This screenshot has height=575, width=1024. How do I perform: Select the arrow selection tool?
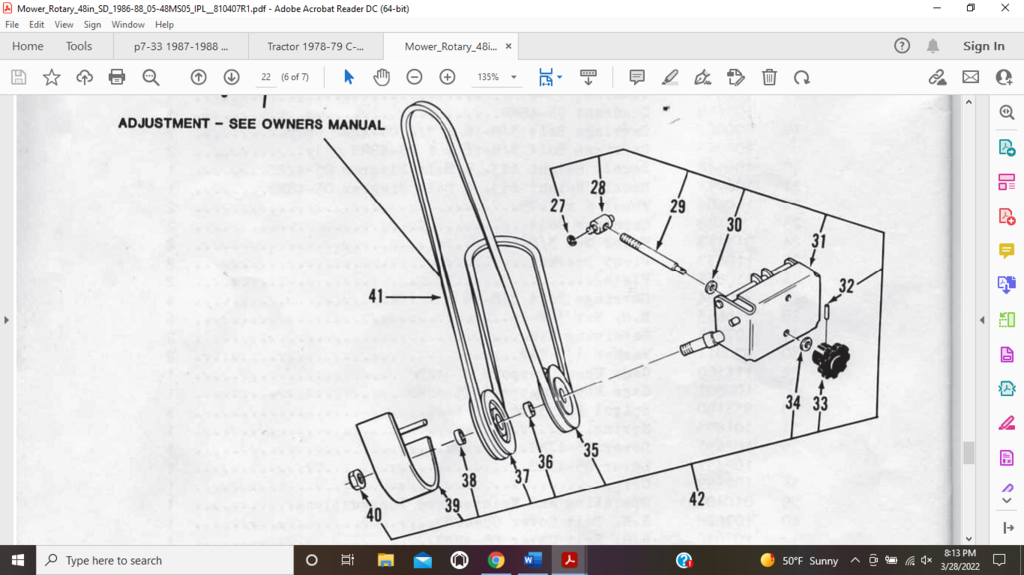tap(349, 77)
